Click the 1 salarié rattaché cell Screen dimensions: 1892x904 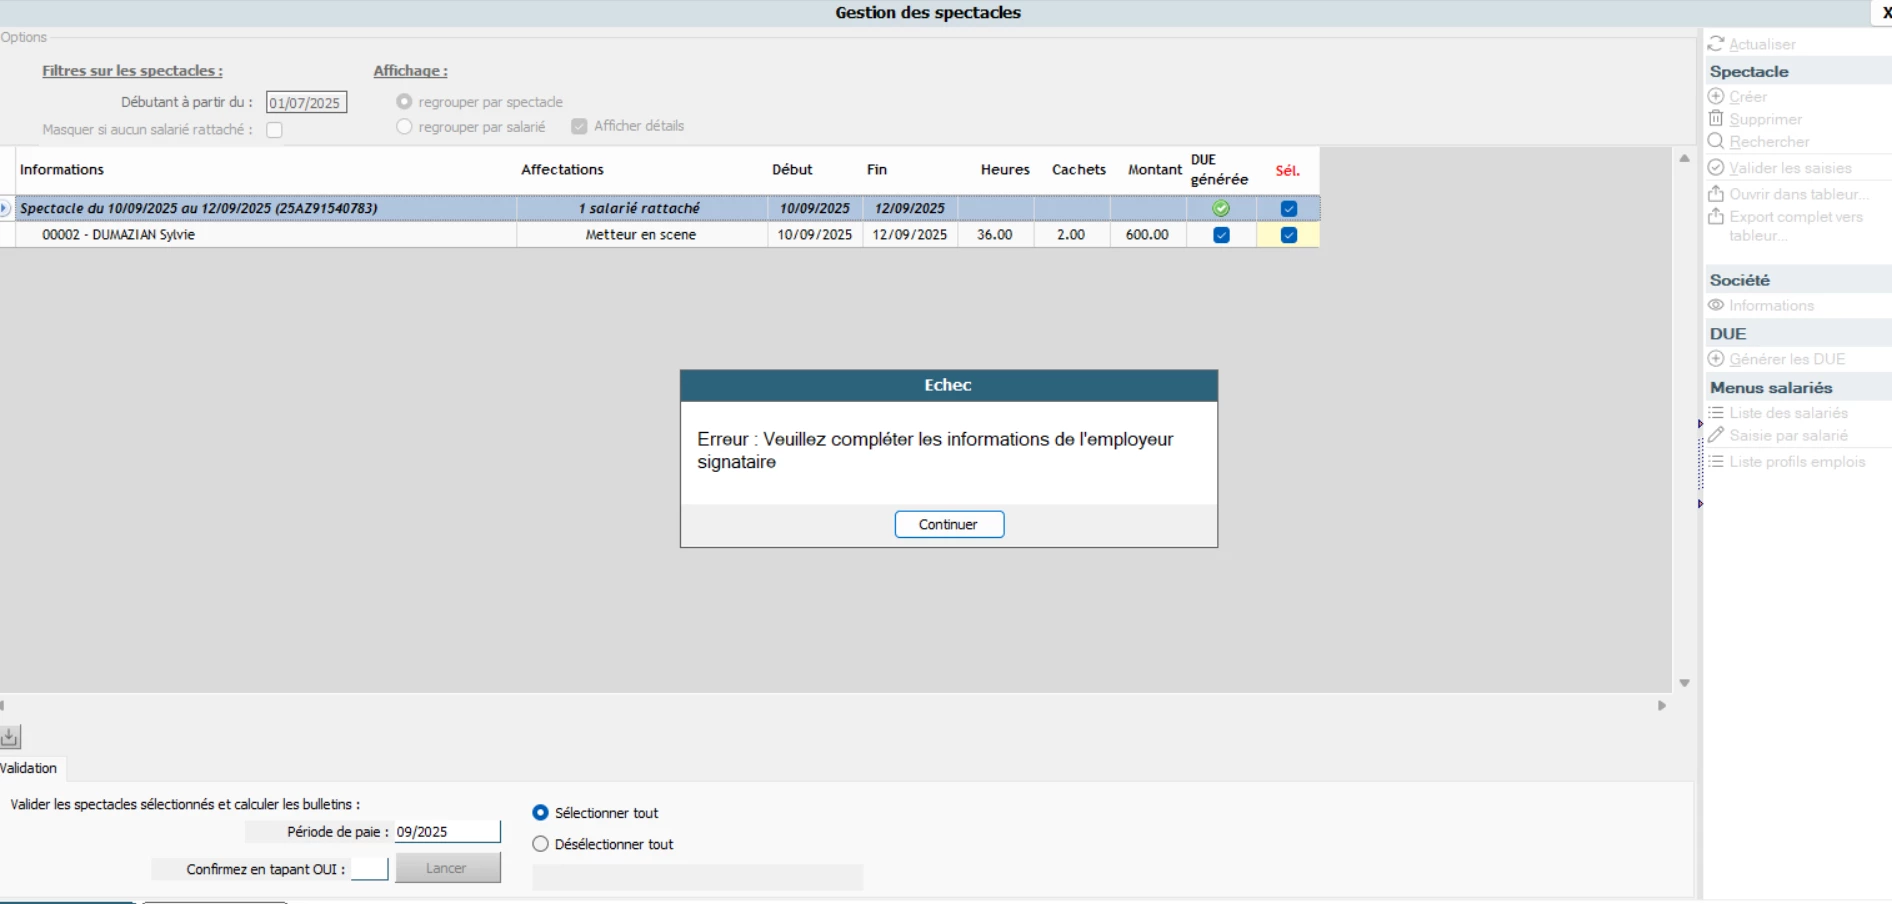641,208
